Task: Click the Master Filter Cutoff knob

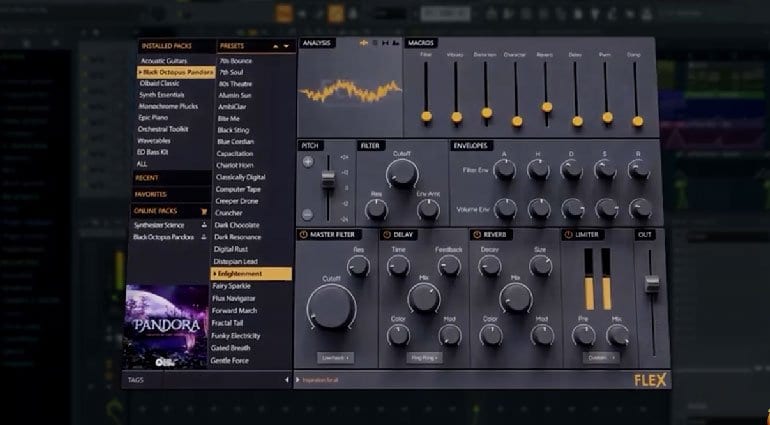Action: point(331,307)
